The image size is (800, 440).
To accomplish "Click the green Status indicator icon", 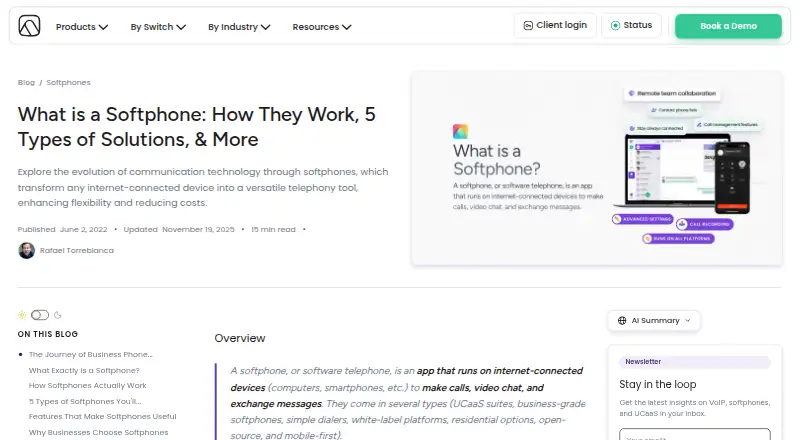I will [x=615, y=26].
